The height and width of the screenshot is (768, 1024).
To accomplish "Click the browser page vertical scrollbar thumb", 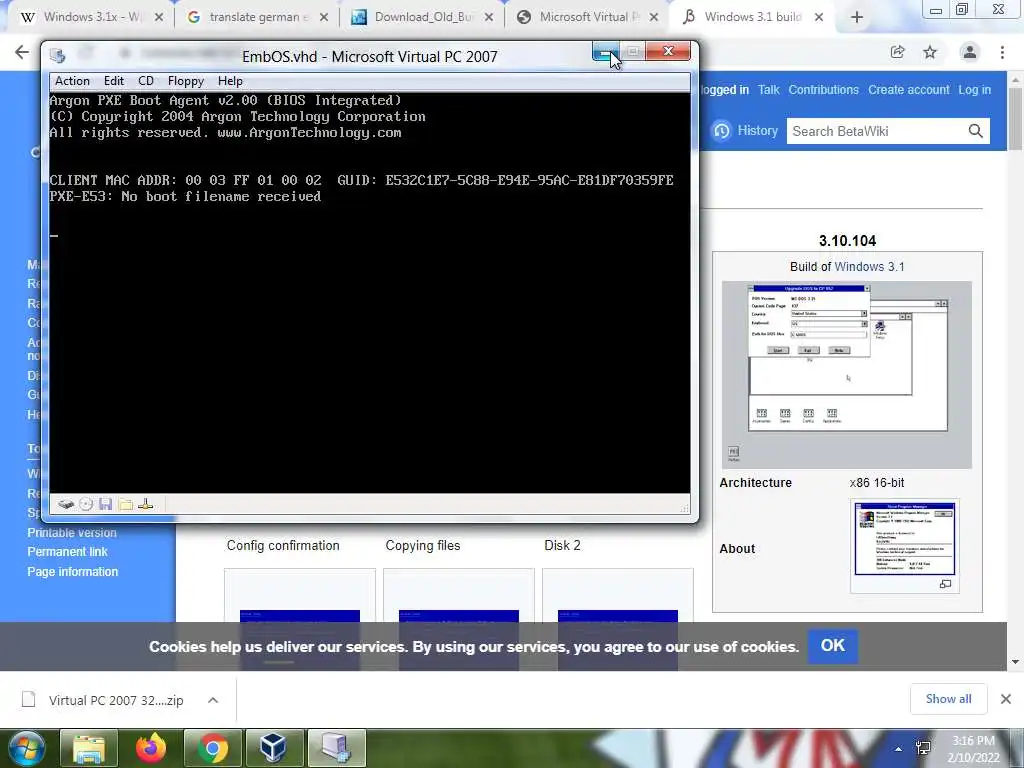I will (1015, 118).
